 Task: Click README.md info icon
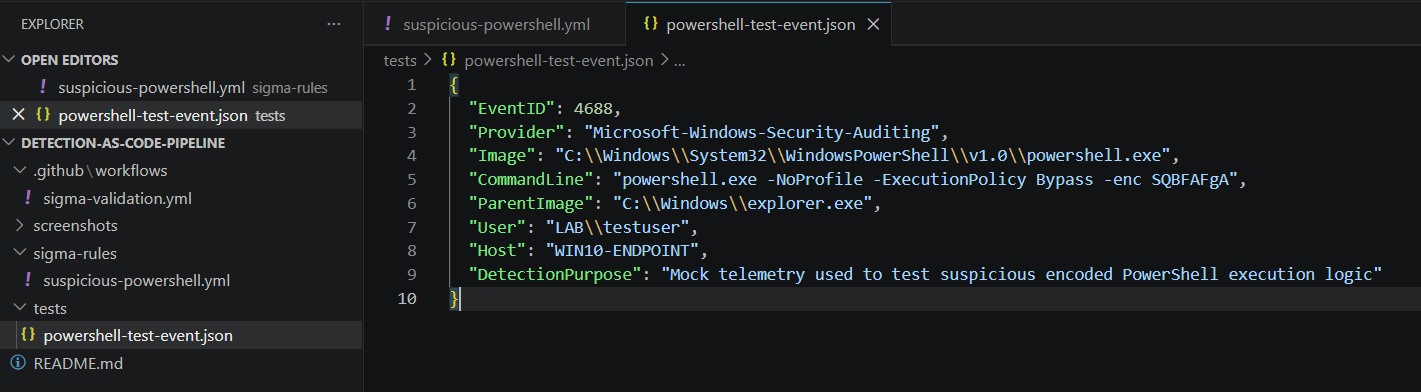coord(17,364)
